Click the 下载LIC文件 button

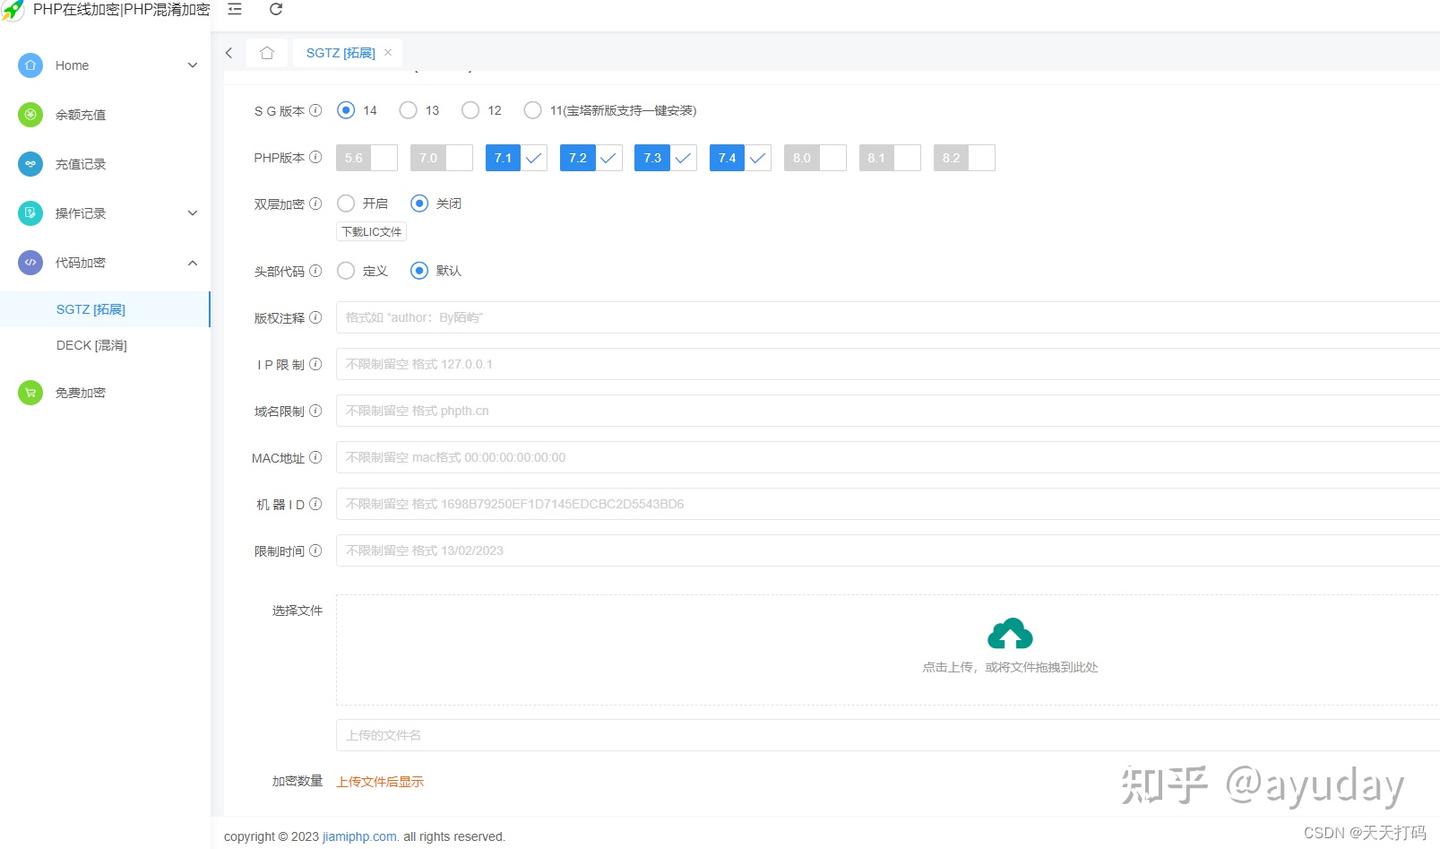point(371,231)
